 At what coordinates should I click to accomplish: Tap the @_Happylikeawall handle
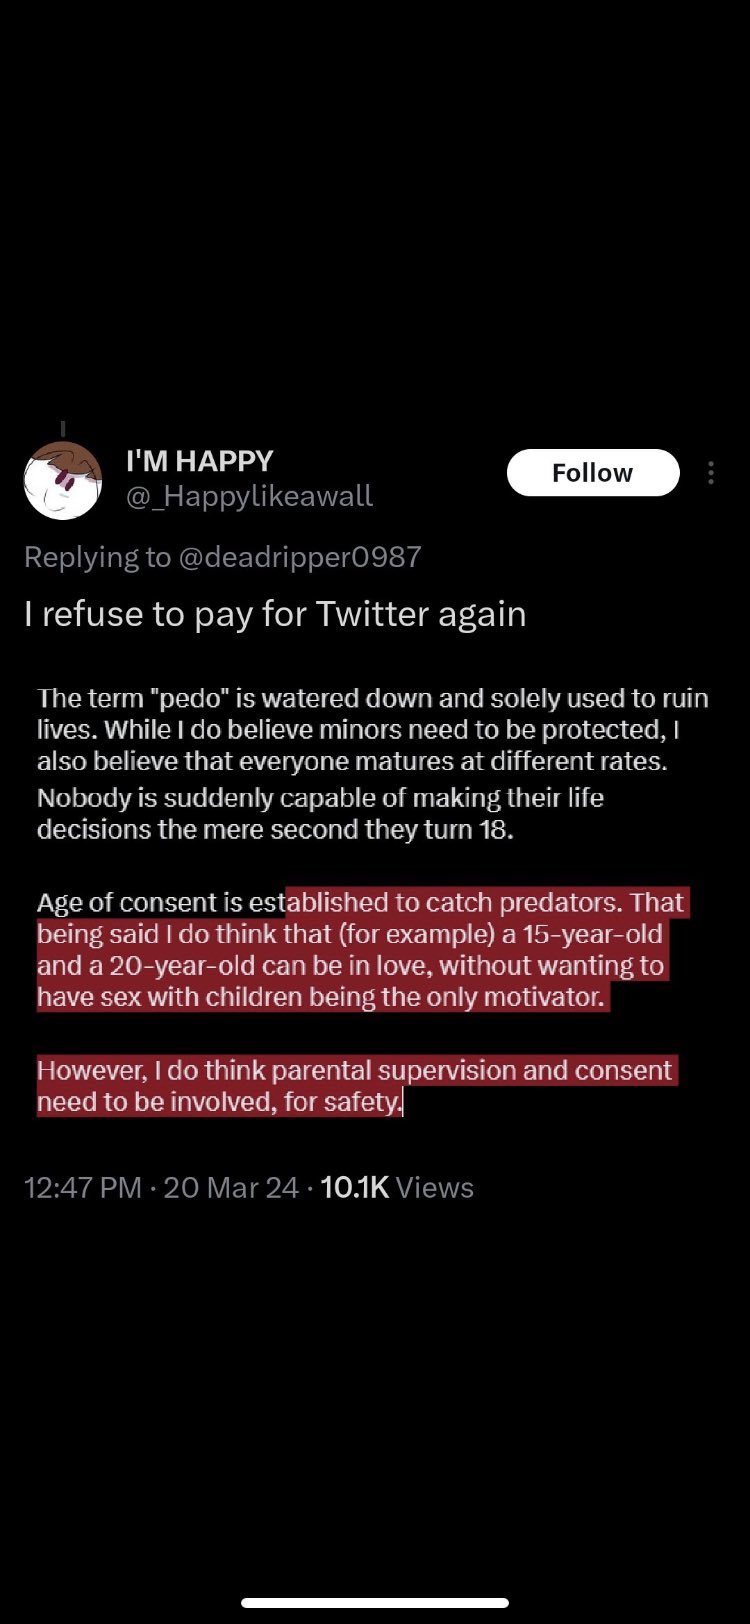(249, 496)
